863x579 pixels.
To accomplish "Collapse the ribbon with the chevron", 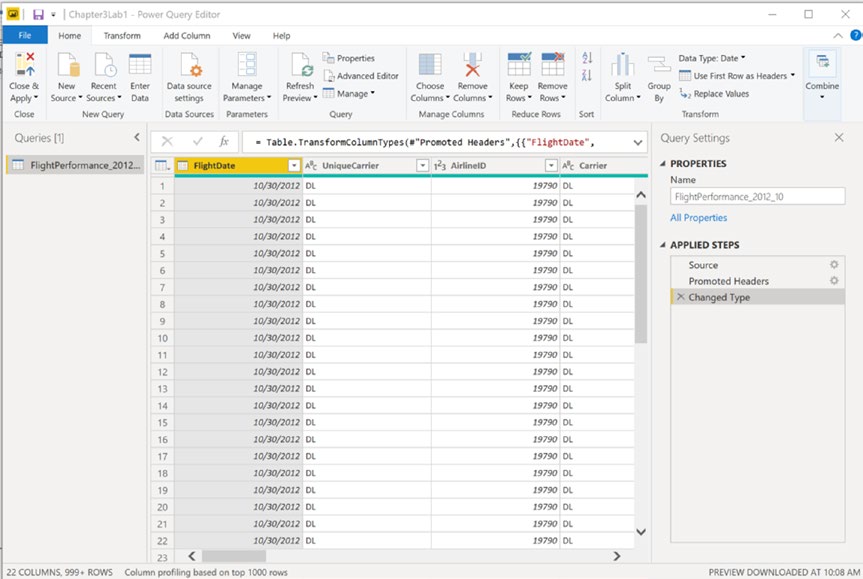I will point(838,36).
